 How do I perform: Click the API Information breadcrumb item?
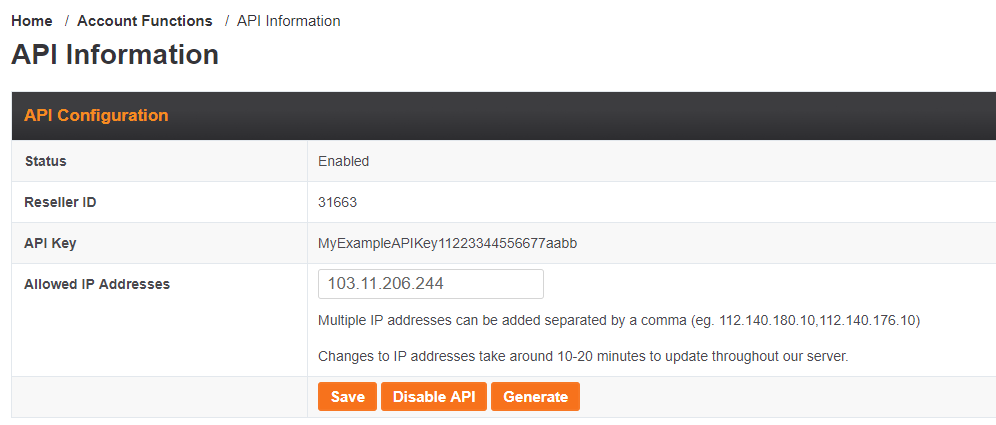coord(288,21)
